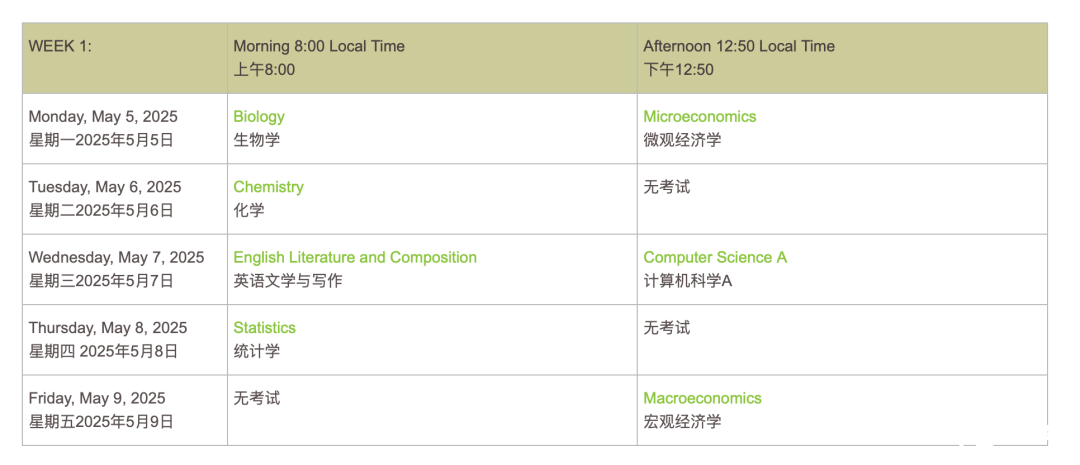Click the Macroeconomics link

pyautogui.click(x=702, y=398)
